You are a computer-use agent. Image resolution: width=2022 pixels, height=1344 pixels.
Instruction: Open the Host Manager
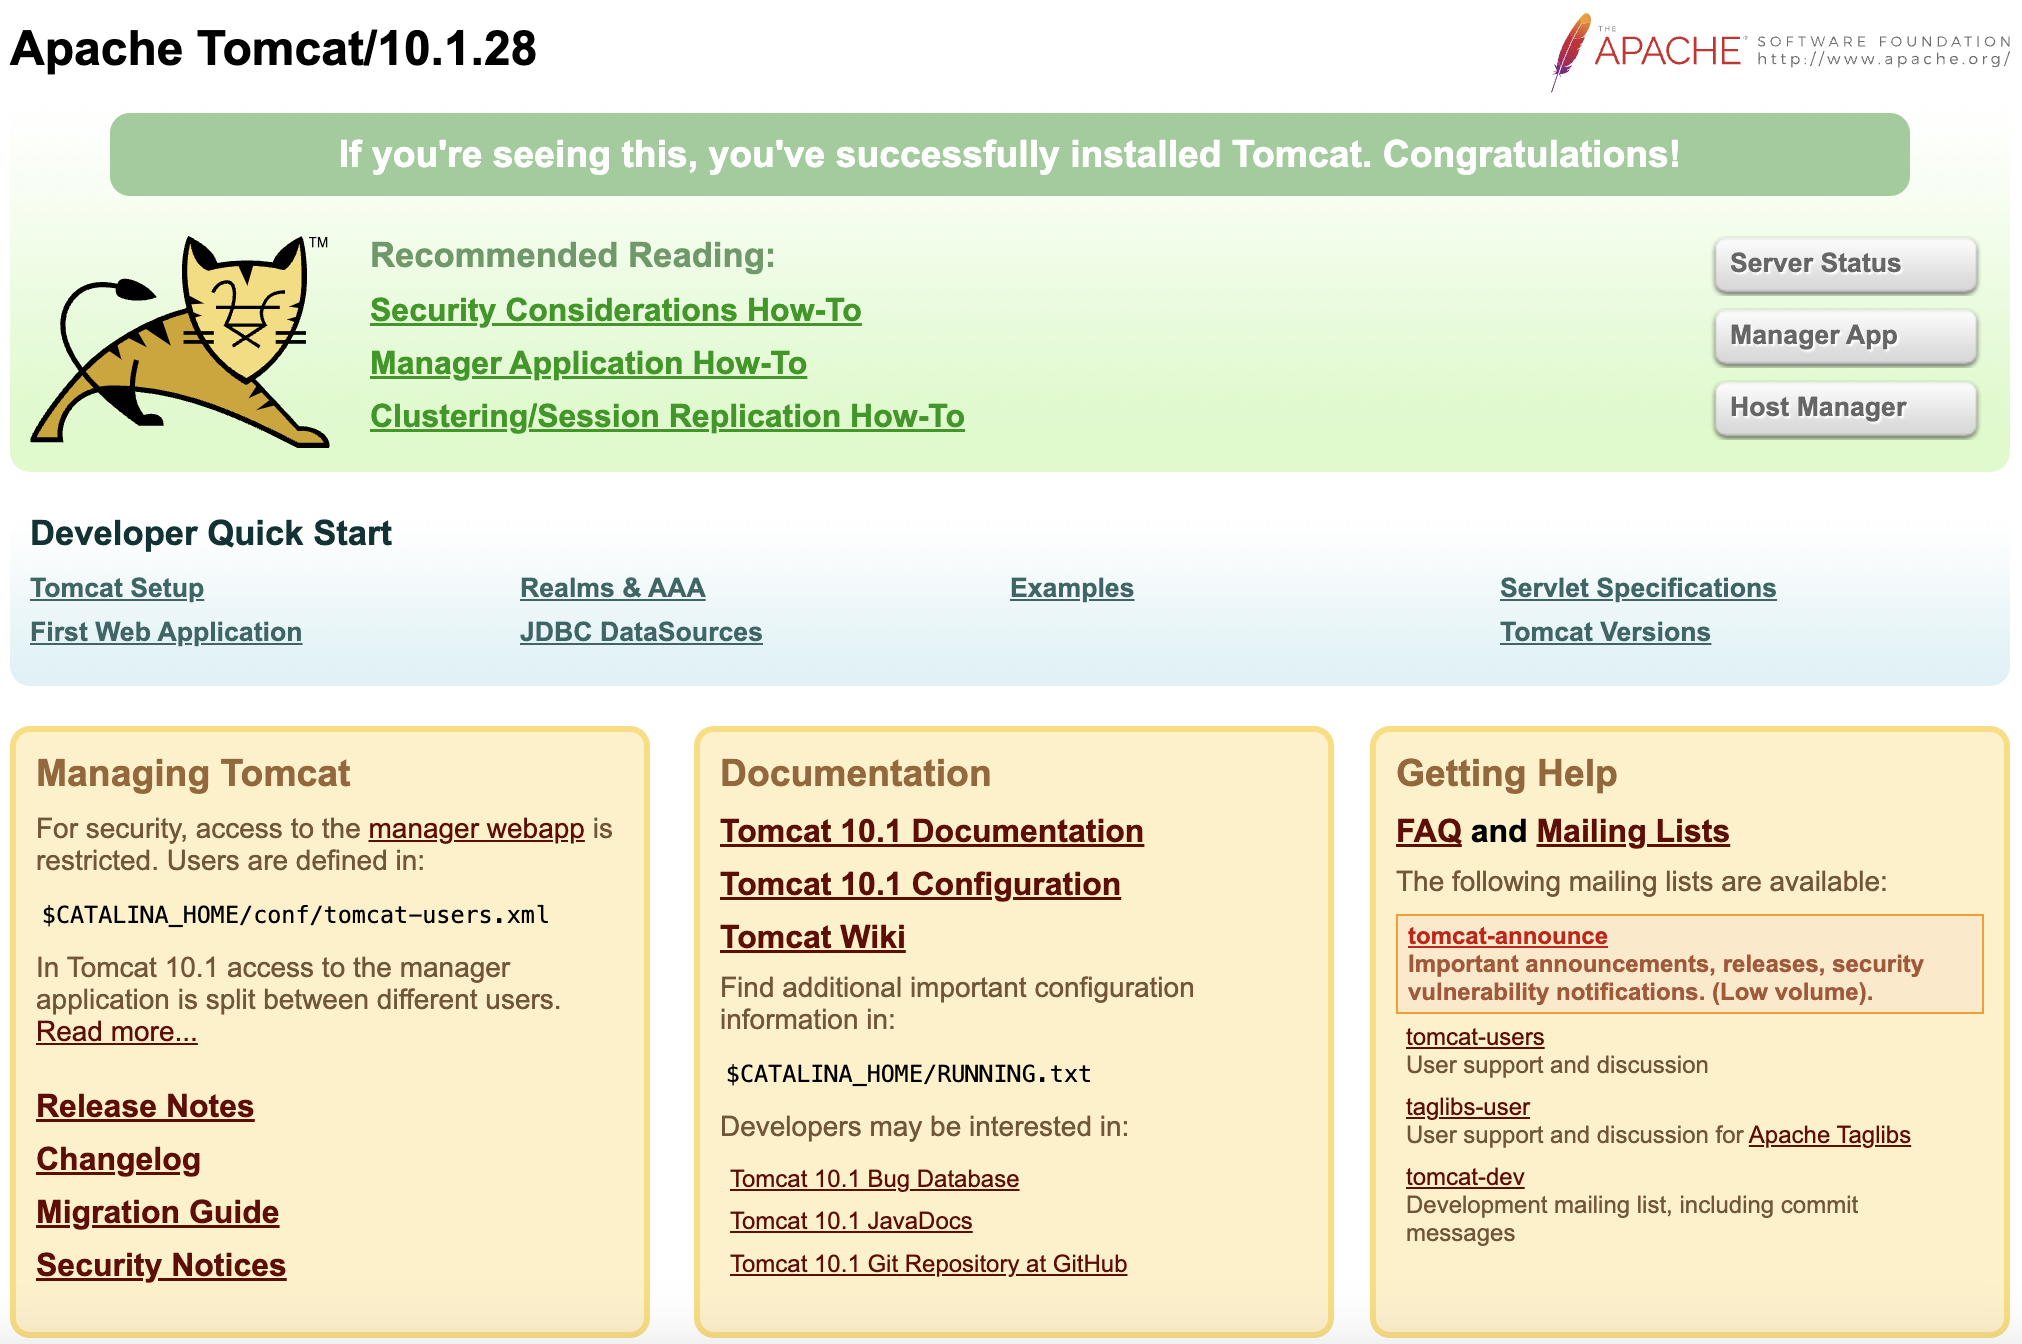(x=1845, y=408)
